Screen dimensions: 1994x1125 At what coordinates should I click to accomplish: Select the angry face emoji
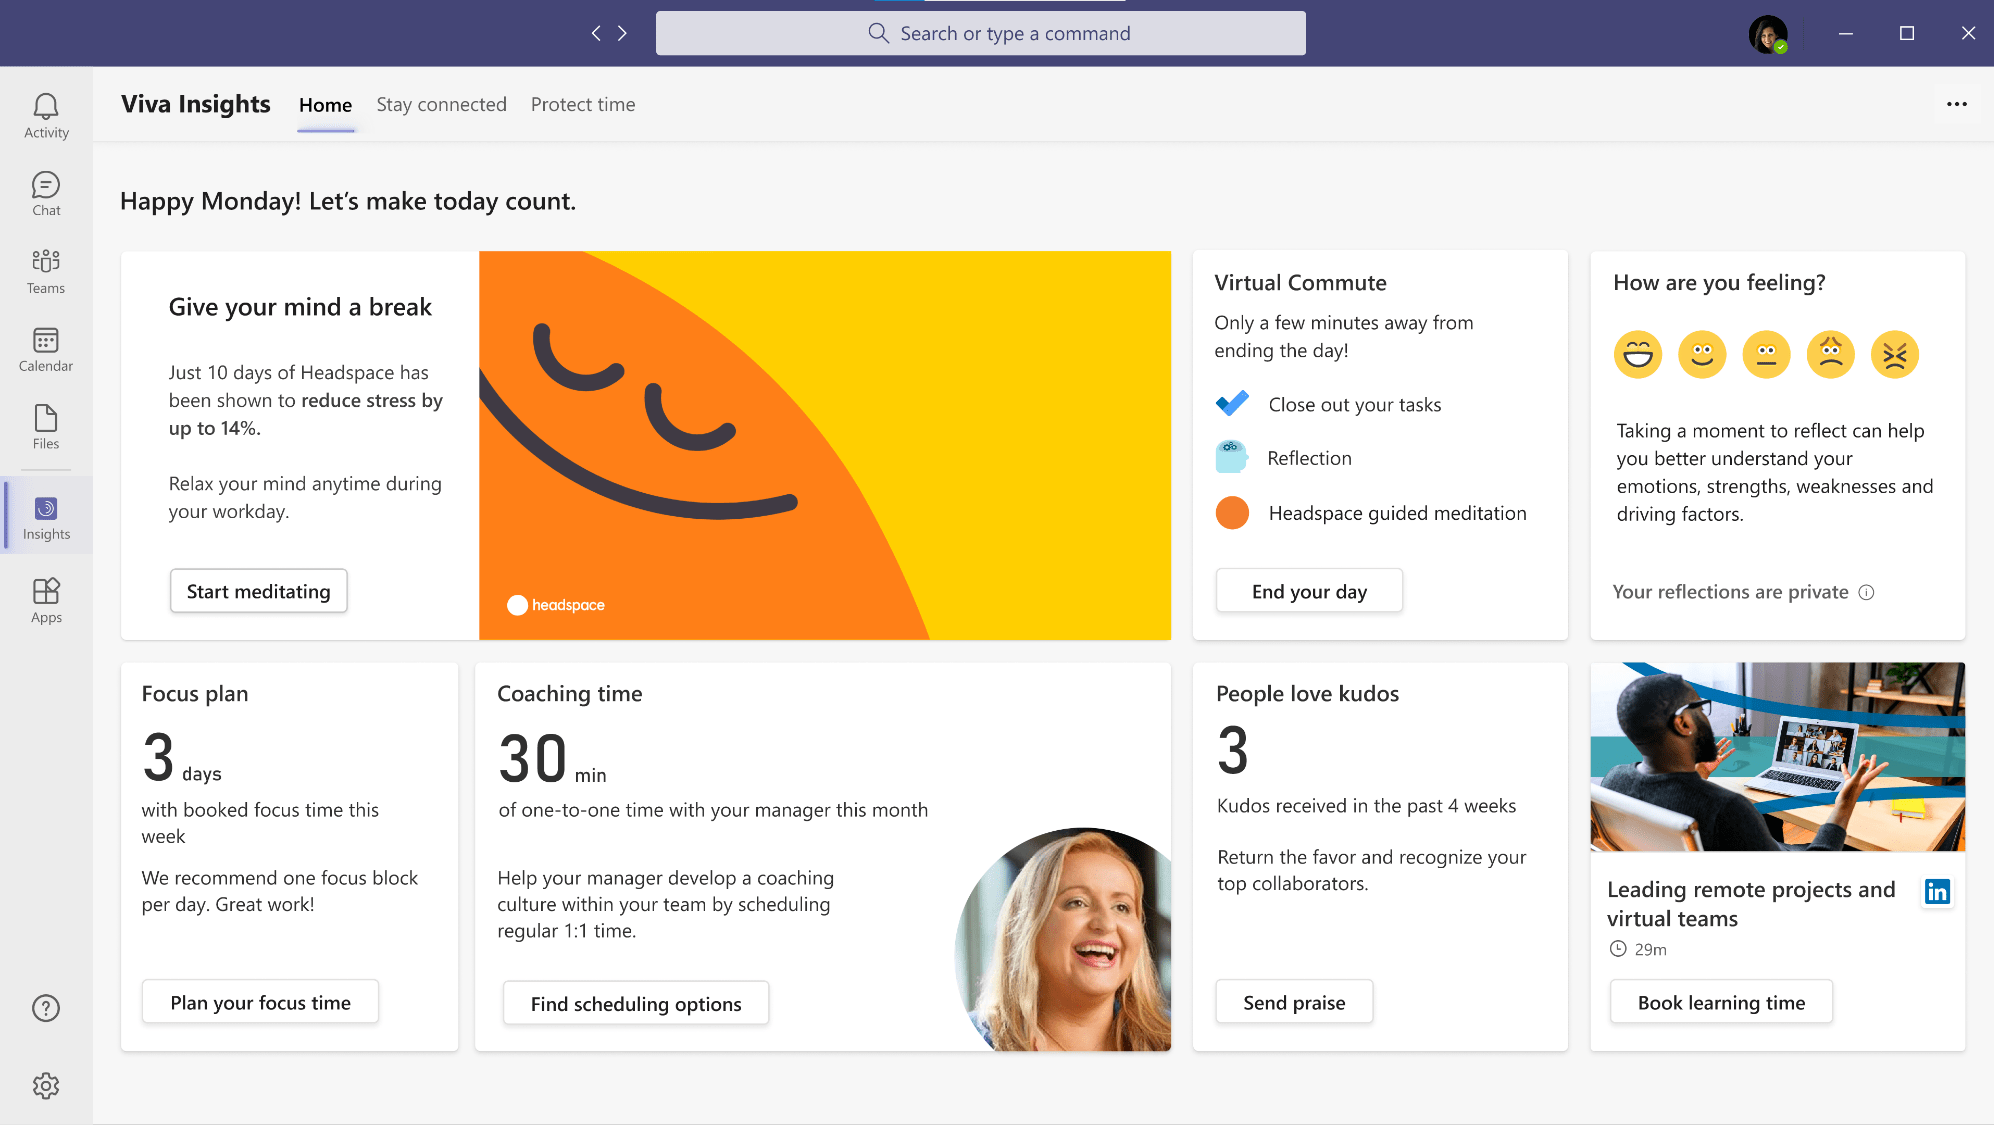pyautogui.click(x=1894, y=354)
